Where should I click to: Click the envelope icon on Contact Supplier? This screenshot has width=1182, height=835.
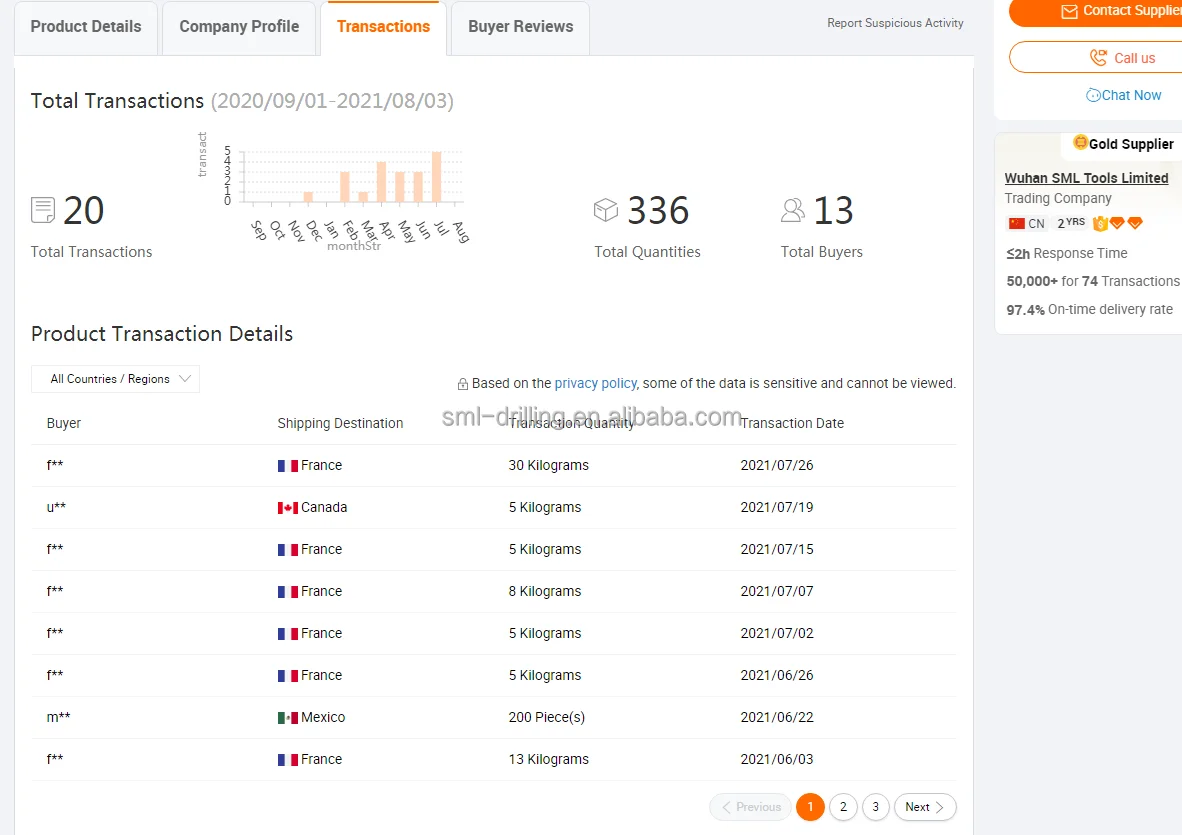(x=1069, y=11)
